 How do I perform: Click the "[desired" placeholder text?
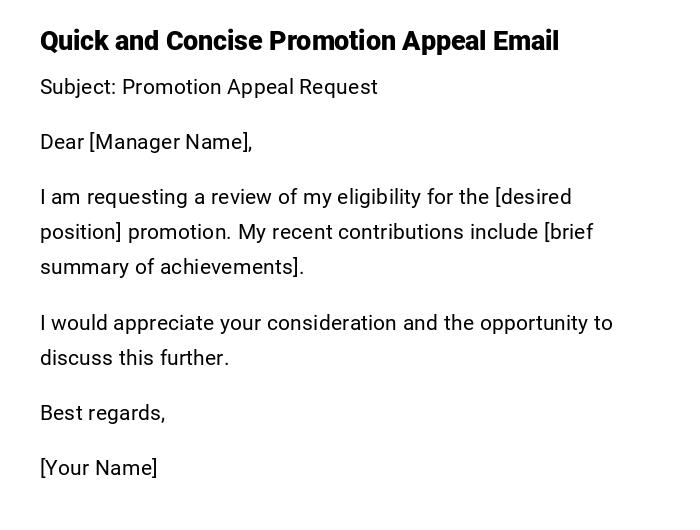coord(533,197)
